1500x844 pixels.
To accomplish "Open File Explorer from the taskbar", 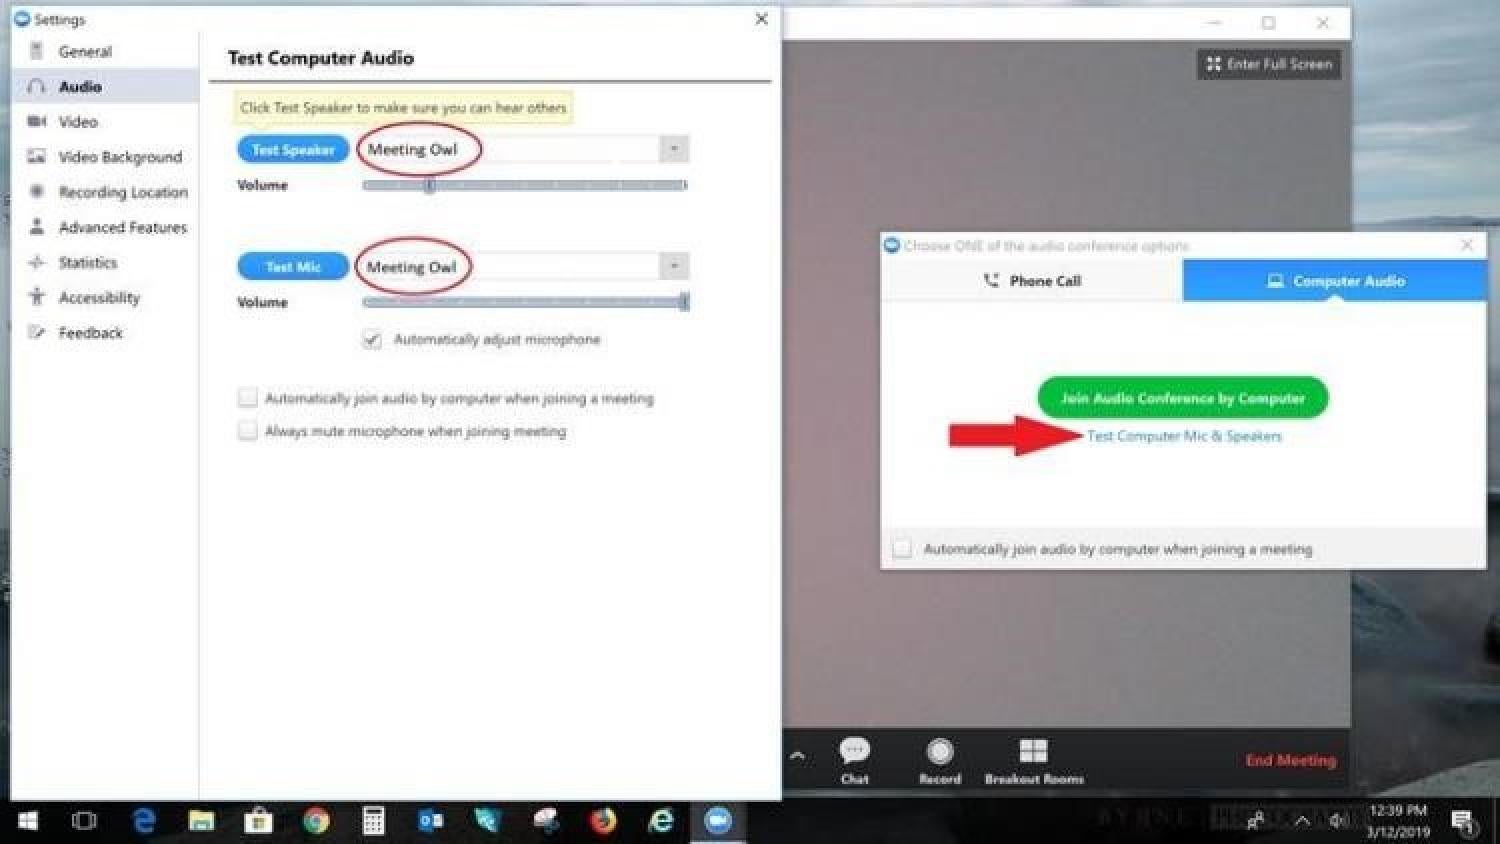I will tap(201, 821).
